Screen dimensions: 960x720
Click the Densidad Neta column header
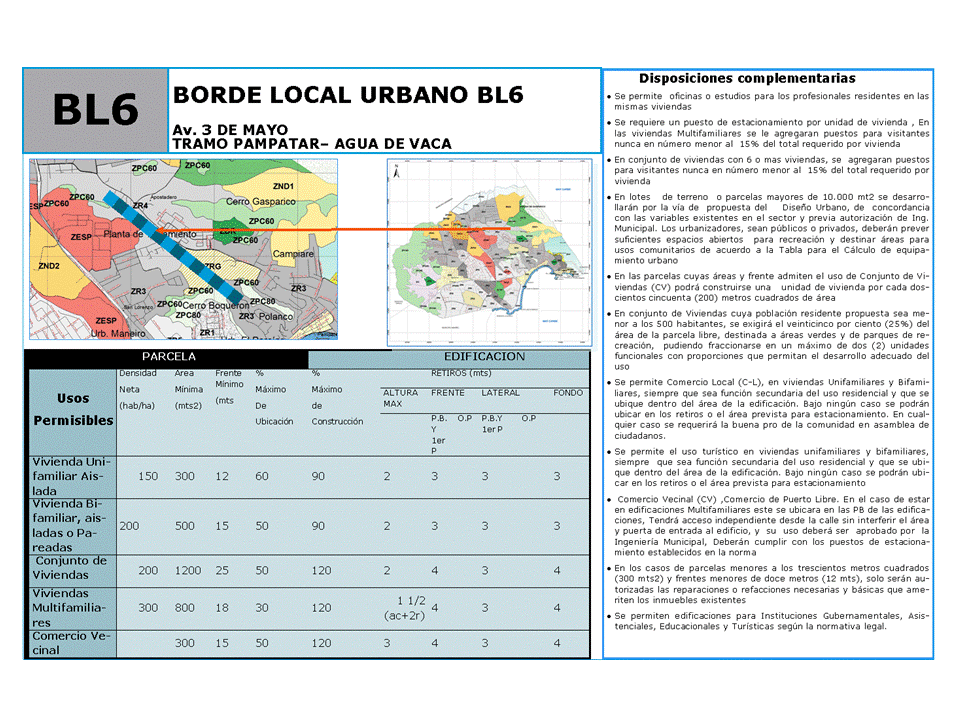pos(138,389)
